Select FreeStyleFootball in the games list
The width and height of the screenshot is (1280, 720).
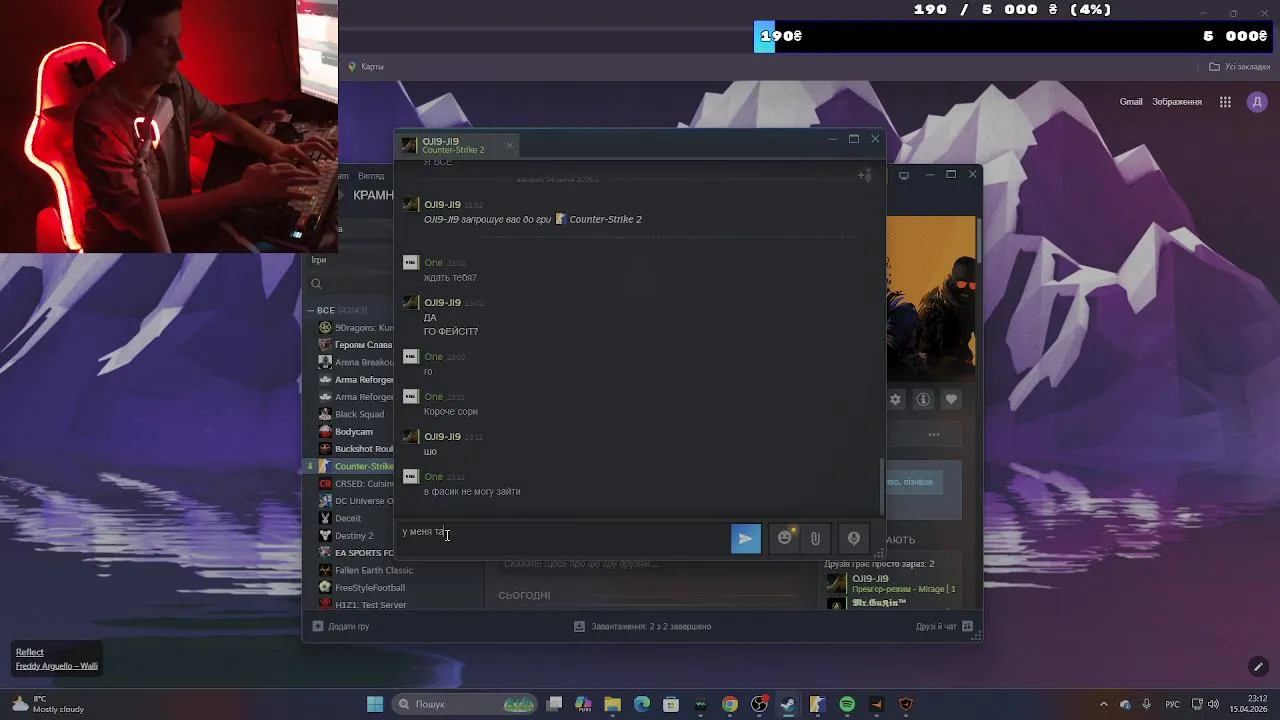(x=362, y=587)
